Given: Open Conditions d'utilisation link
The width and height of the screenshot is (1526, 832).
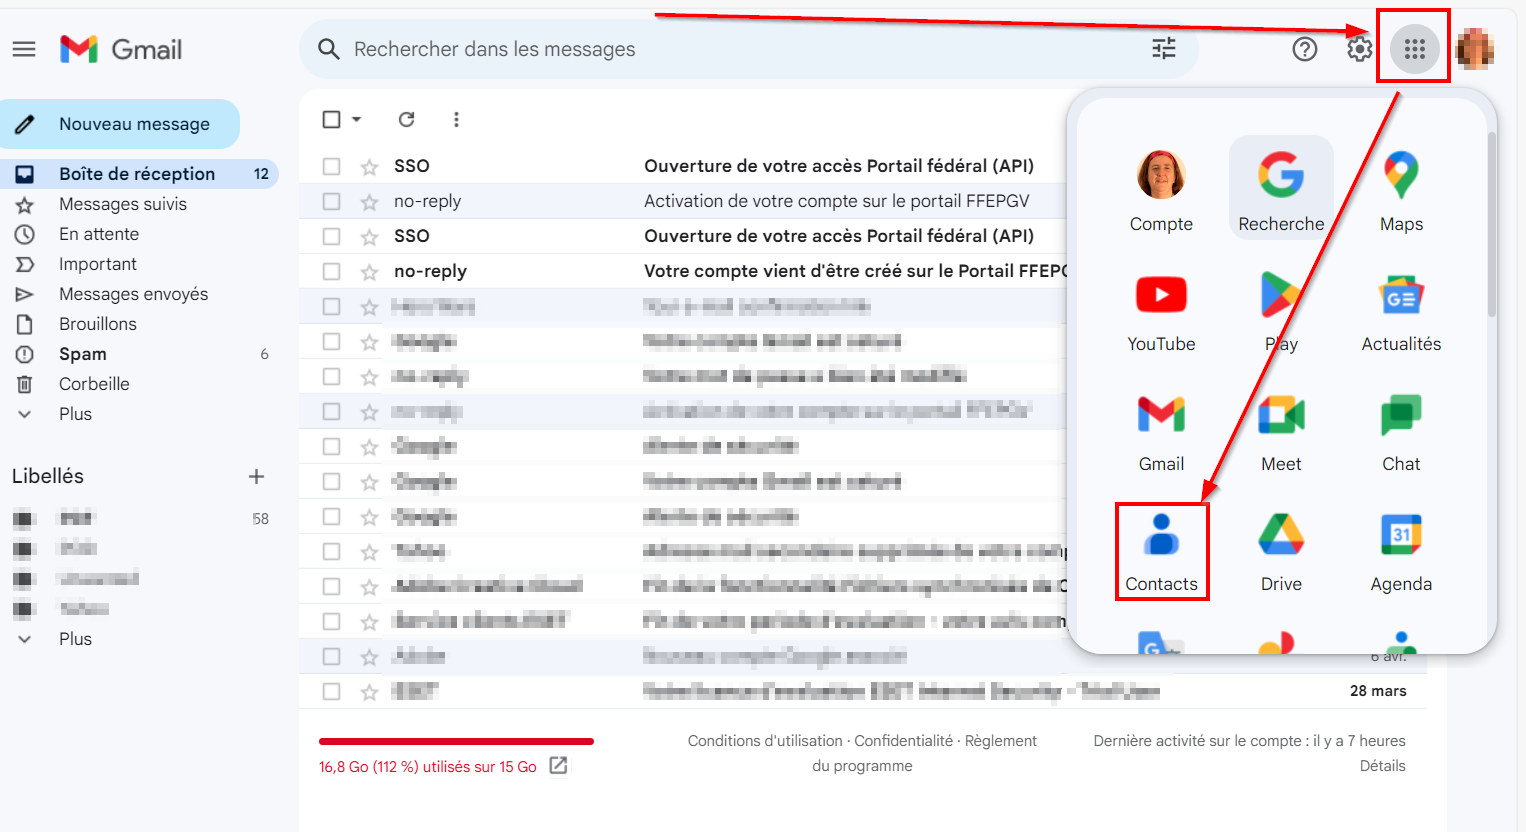Looking at the screenshot, I should (x=765, y=741).
